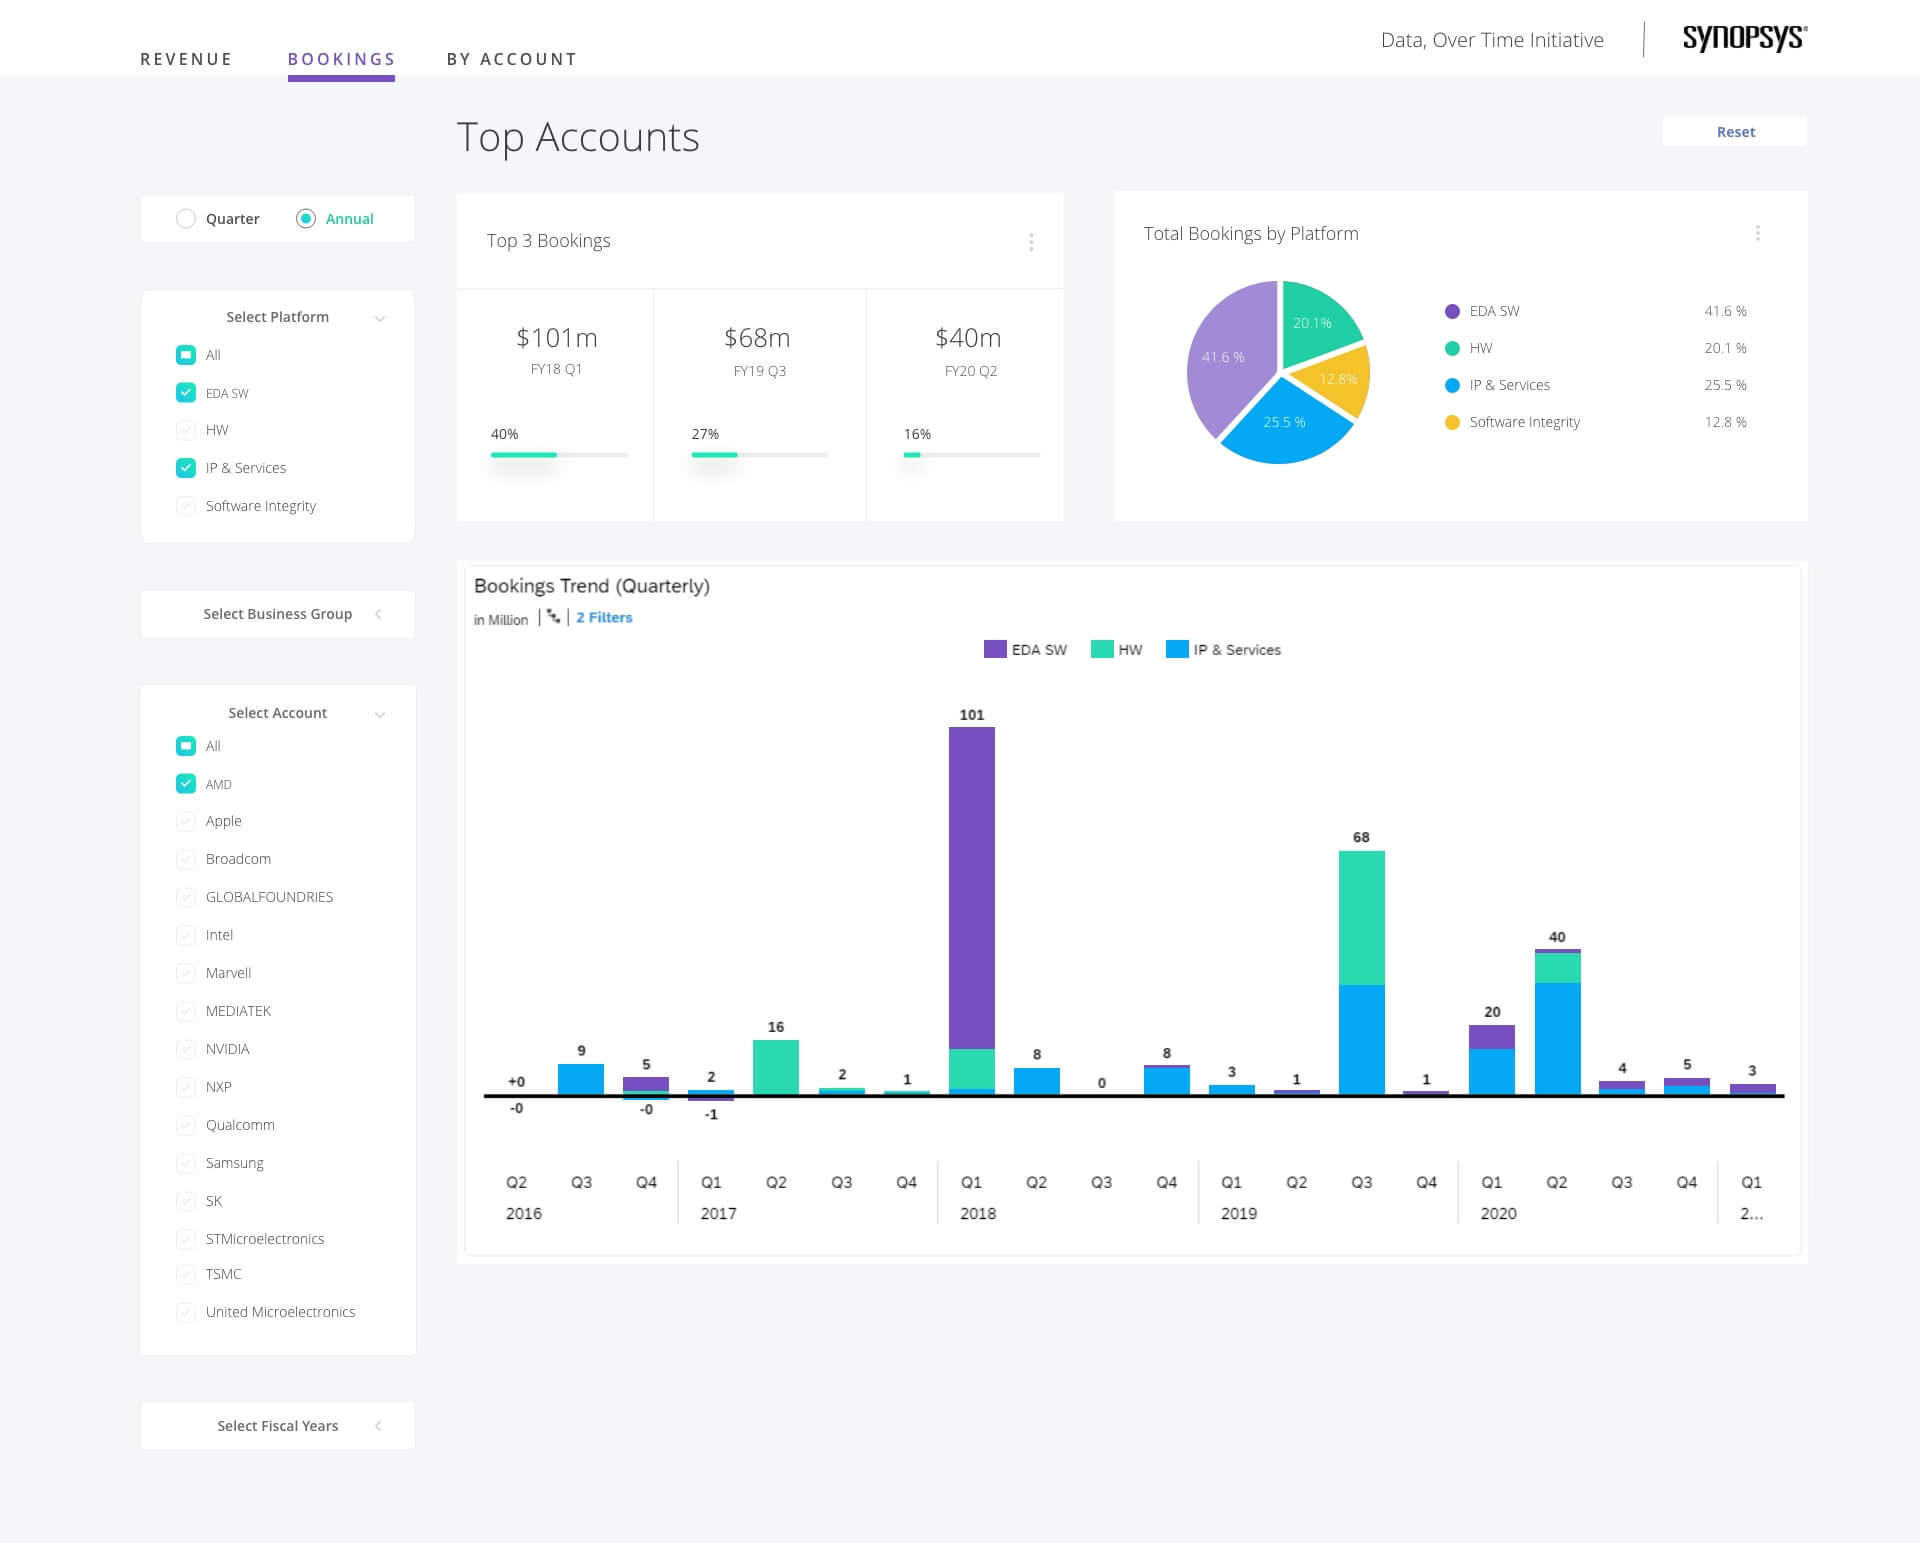
Task: Expand the Select Business Group panel
Action: click(378, 614)
